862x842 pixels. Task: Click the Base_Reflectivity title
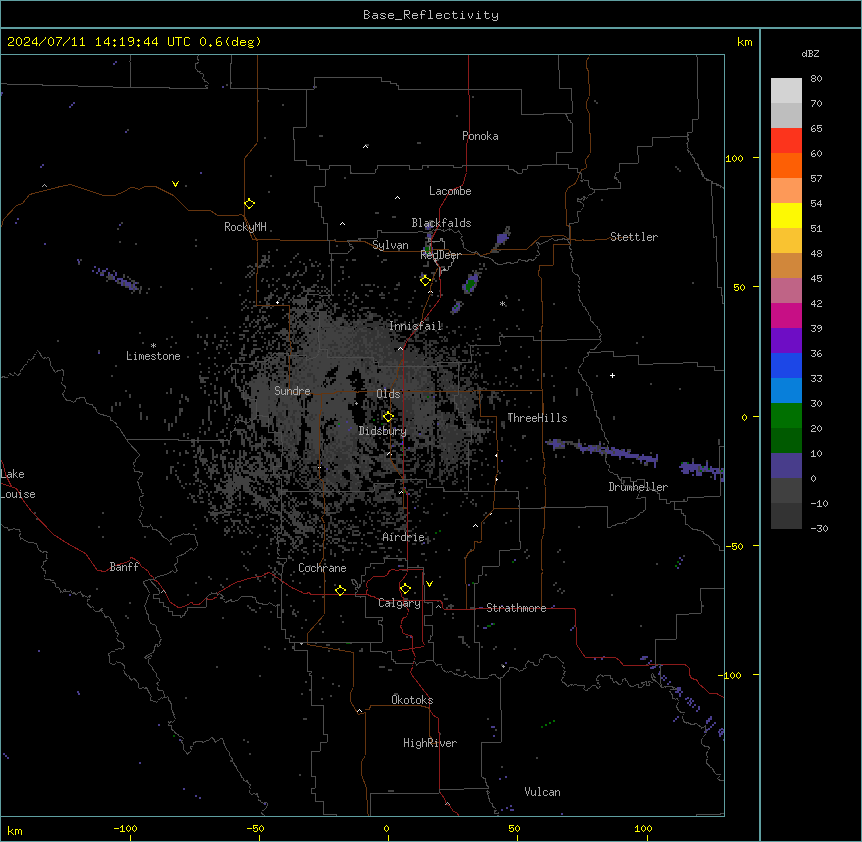pyautogui.click(x=431, y=15)
